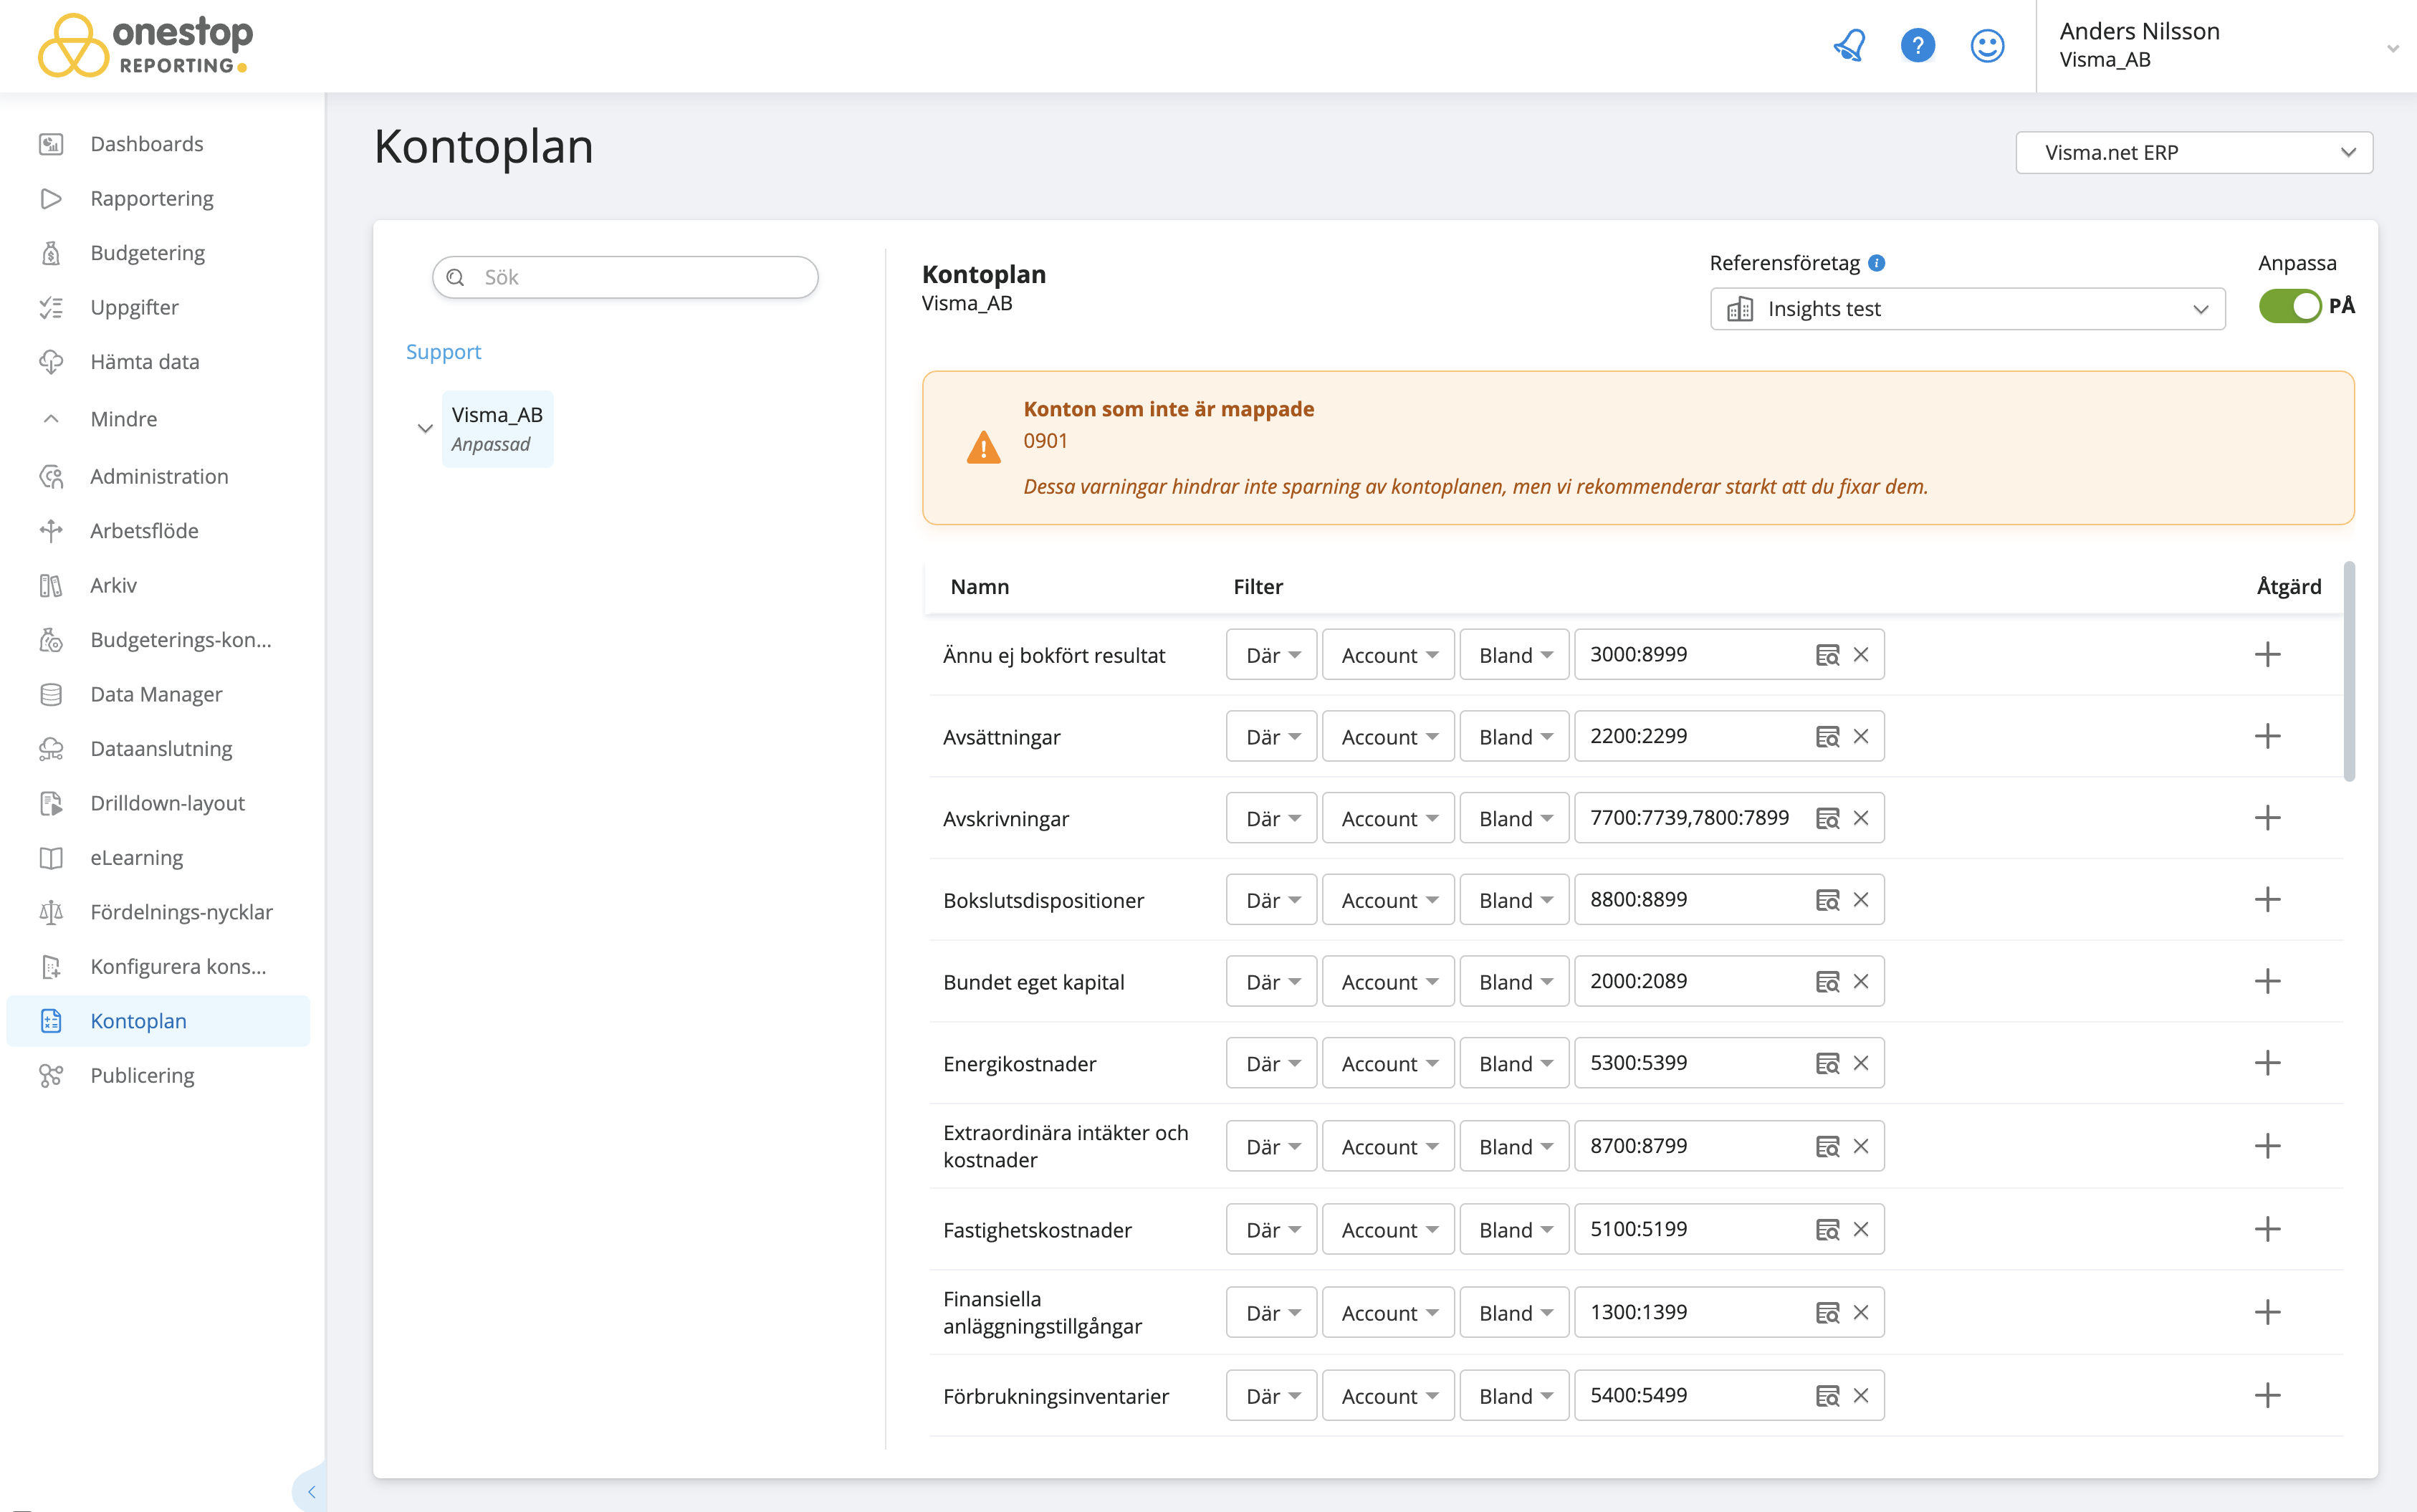Click the smiley feedback icon
Viewport: 2417px width, 1512px height.
(1986, 45)
